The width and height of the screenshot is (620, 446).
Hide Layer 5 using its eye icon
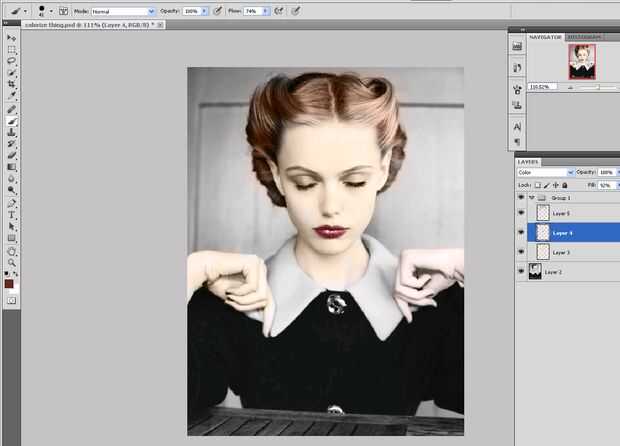point(521,213)
